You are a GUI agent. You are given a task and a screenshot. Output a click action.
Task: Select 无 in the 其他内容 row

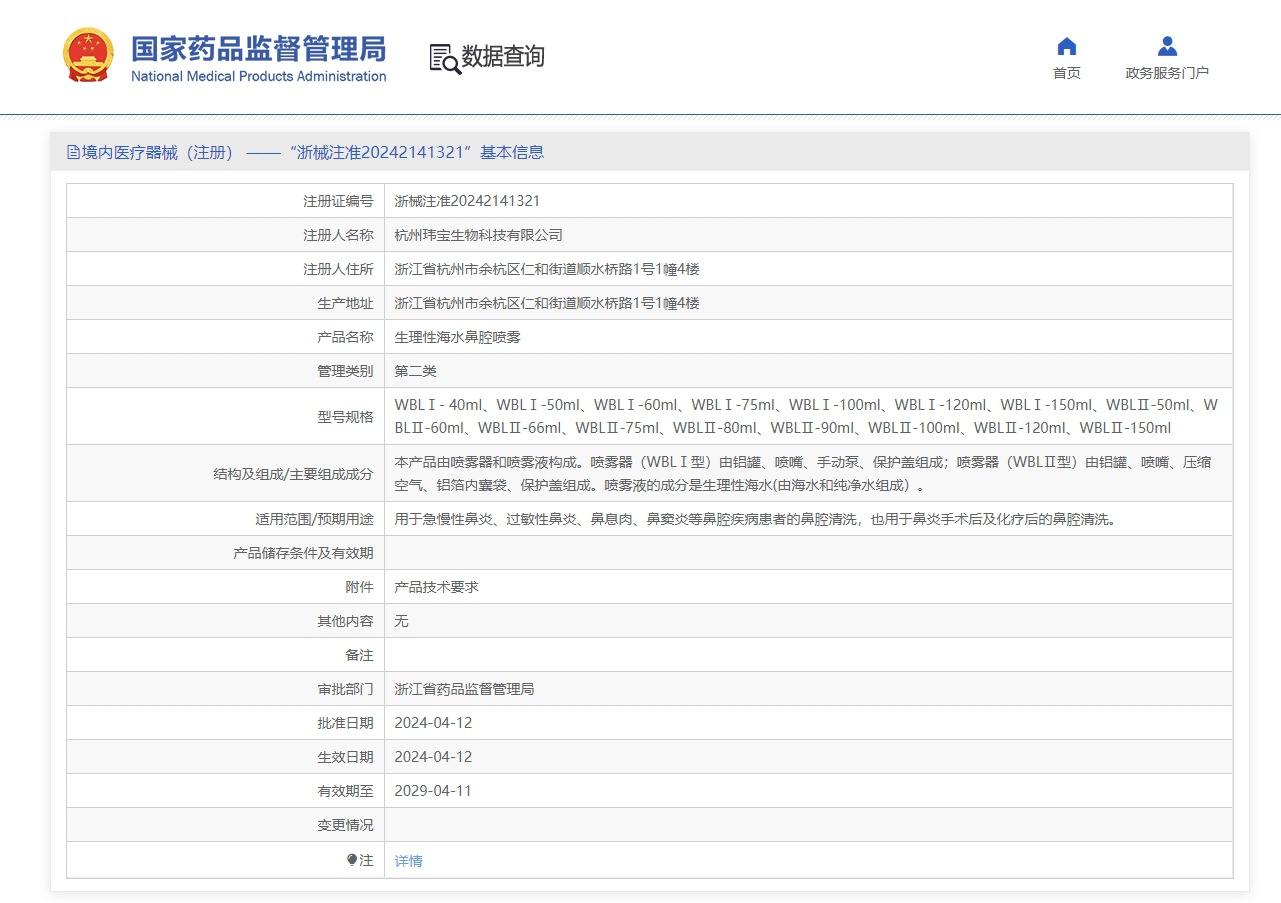402,621
